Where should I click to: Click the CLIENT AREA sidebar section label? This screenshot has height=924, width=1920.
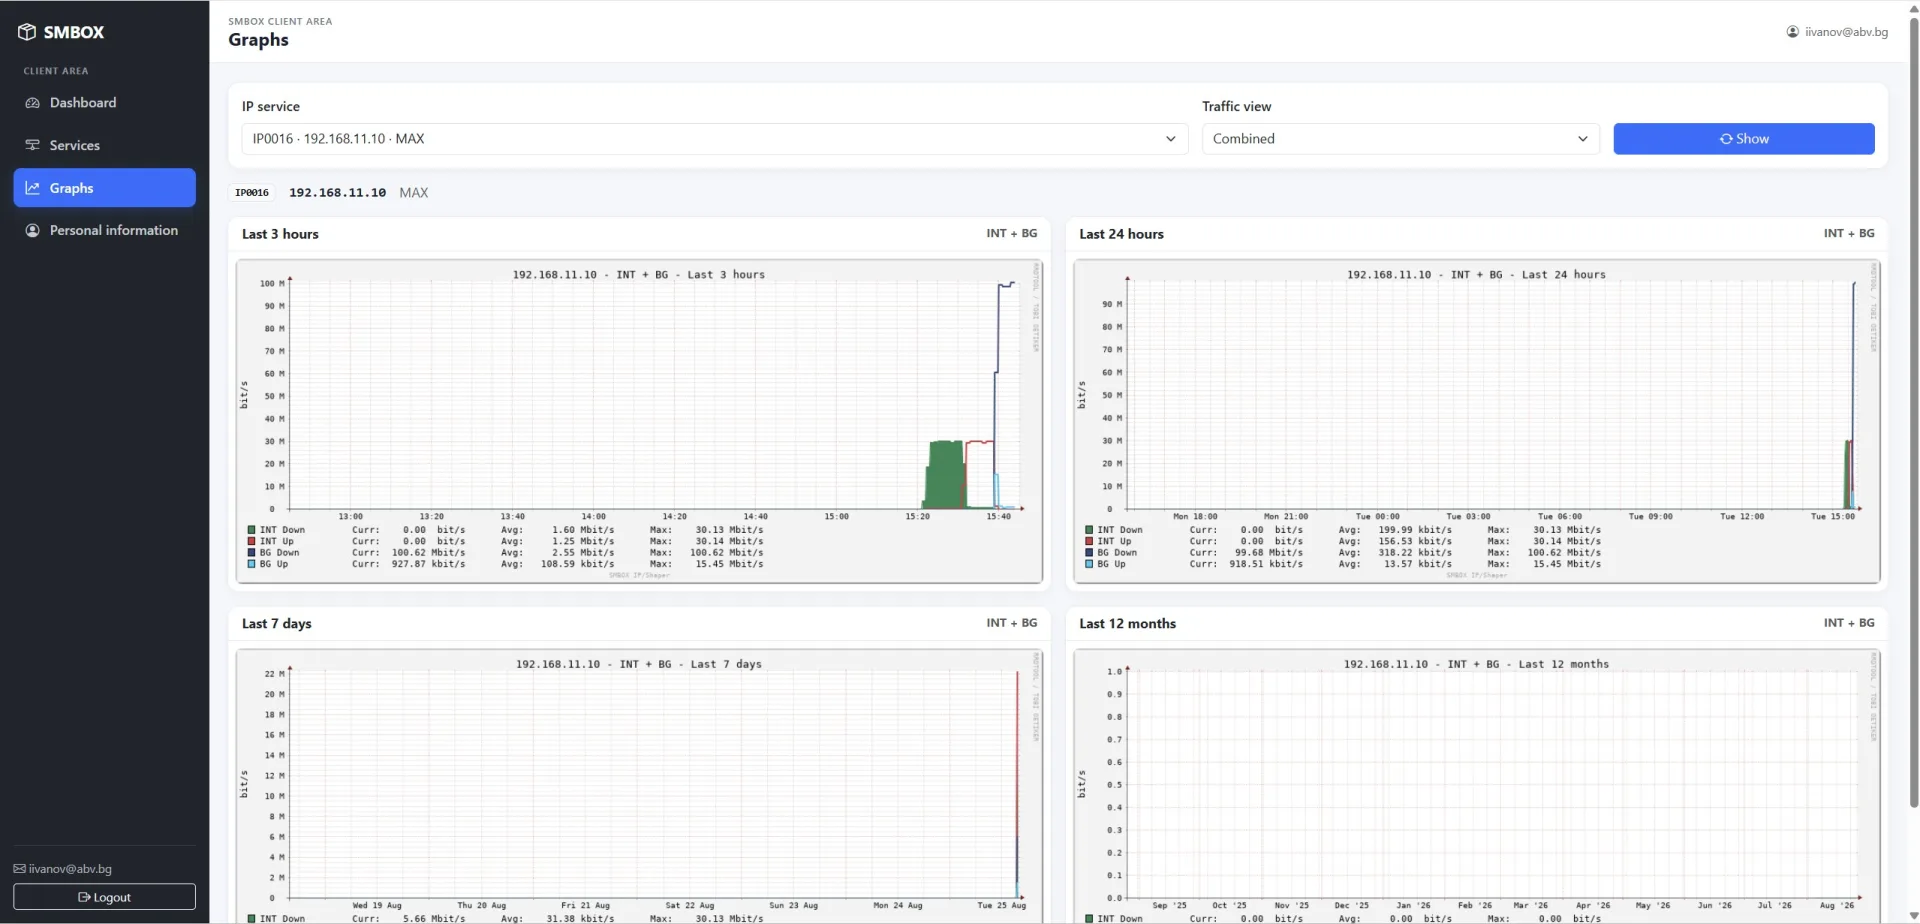[56, 71]
